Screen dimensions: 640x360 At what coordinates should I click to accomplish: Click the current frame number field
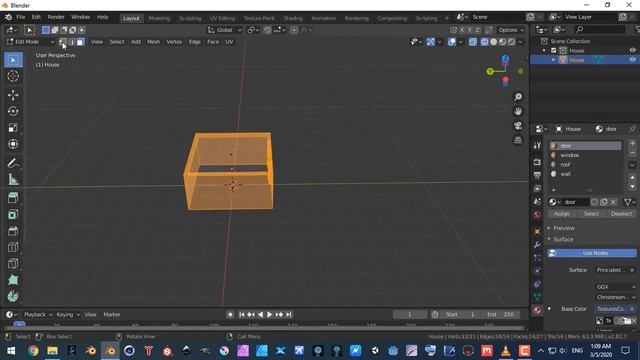(x=410, y=315)
